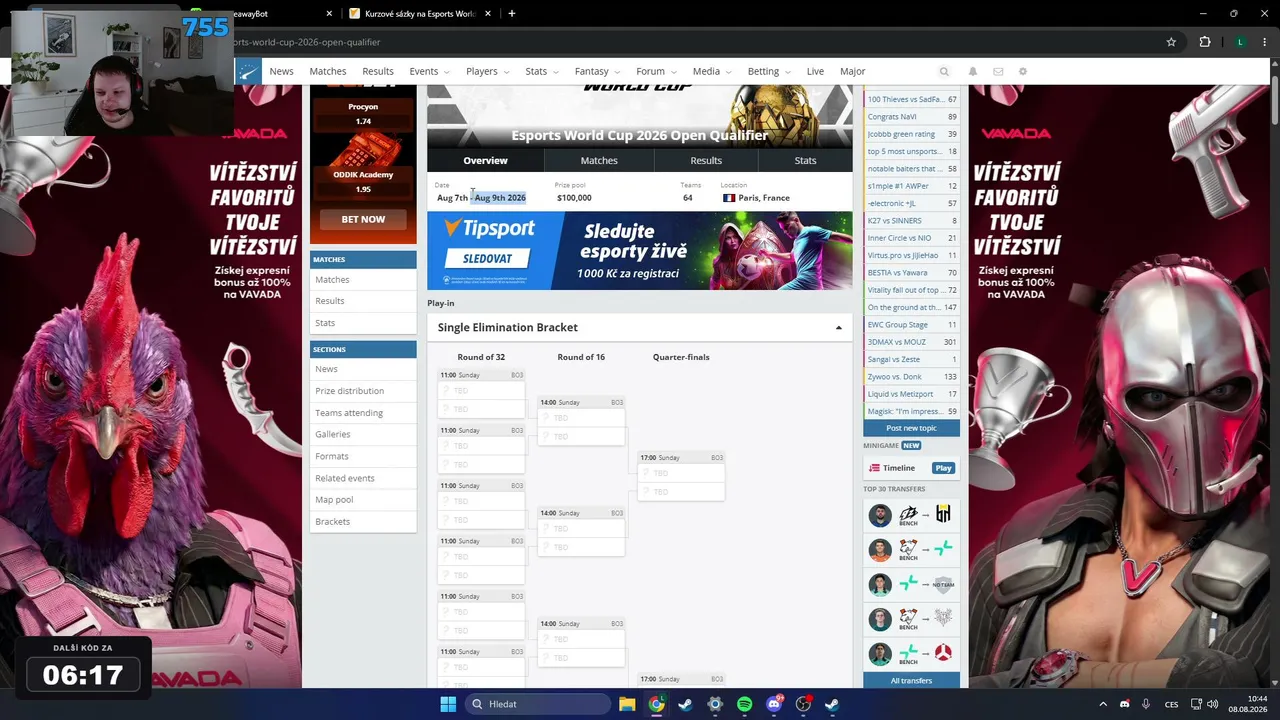This screenshot has width=1280, height=720.
Task: Open File Explorer from the taskbar
Action: pyautogui.click(x=627, y=704)
